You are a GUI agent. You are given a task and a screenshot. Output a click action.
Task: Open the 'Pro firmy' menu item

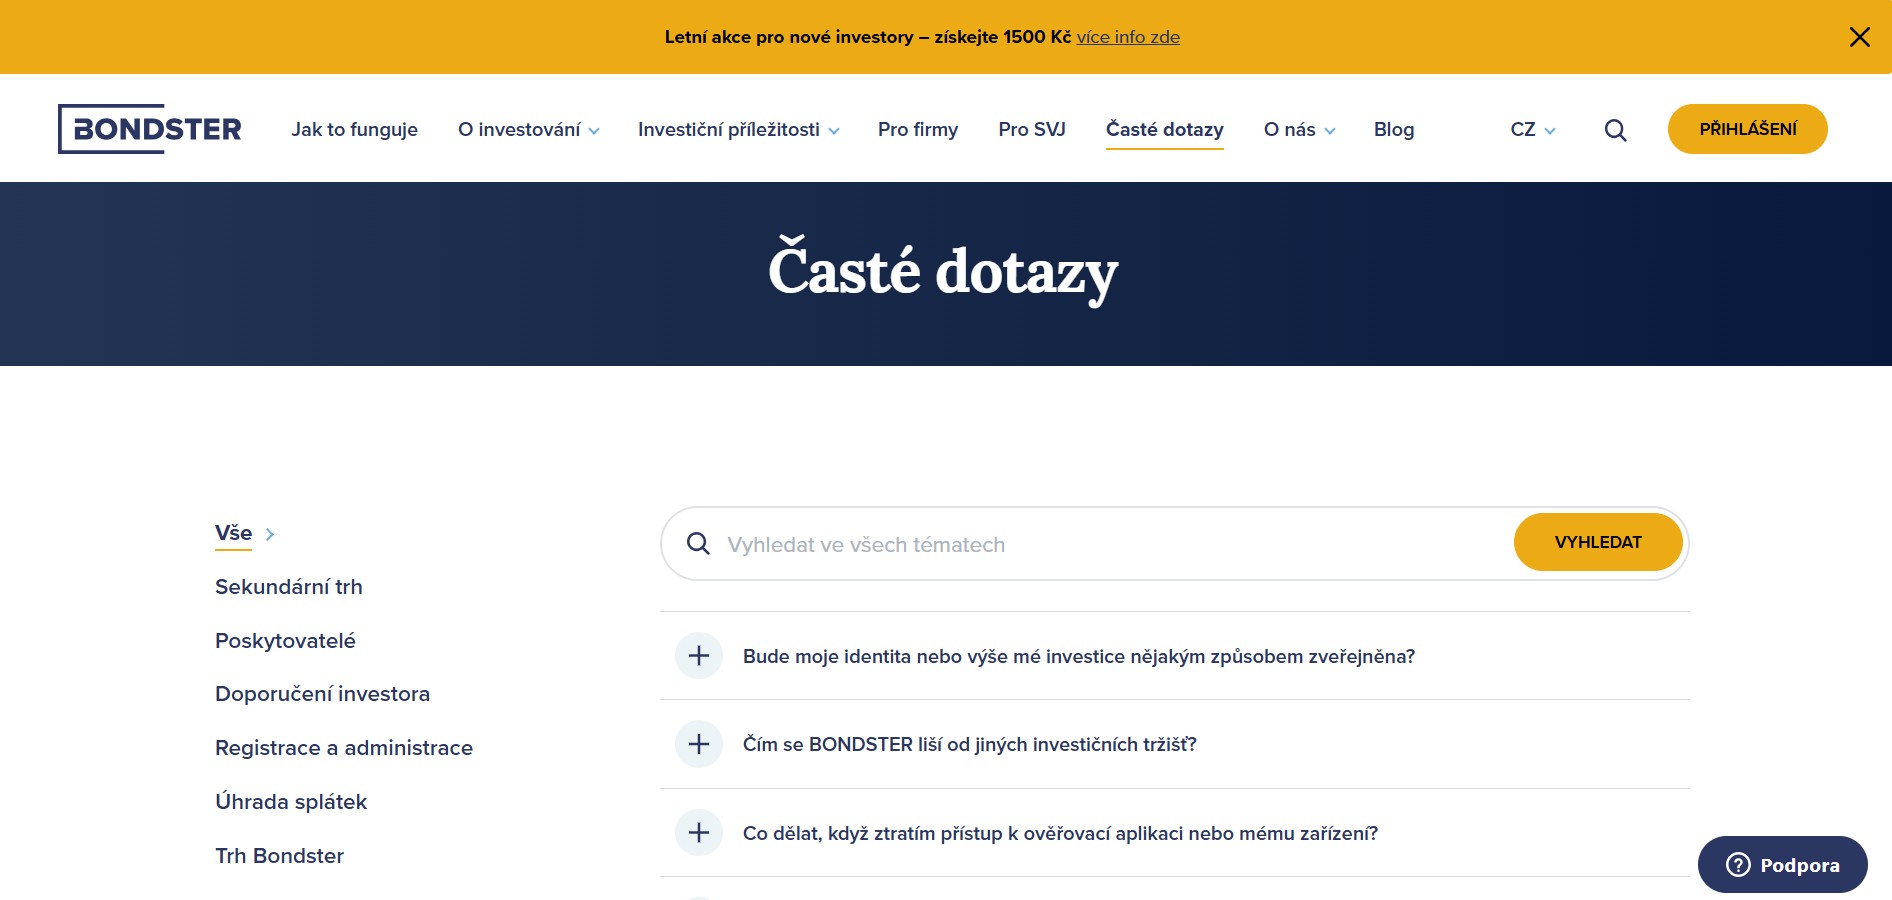(918, 130)
